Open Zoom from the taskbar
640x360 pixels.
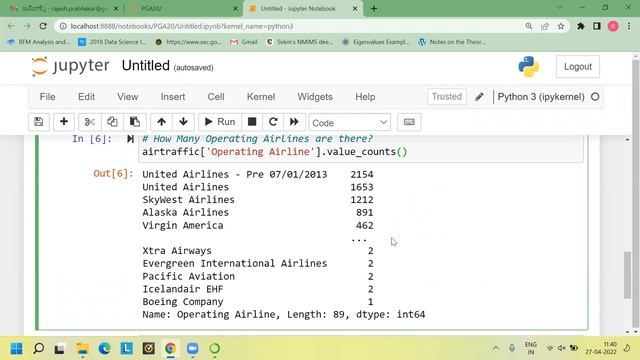click(192, 349)
